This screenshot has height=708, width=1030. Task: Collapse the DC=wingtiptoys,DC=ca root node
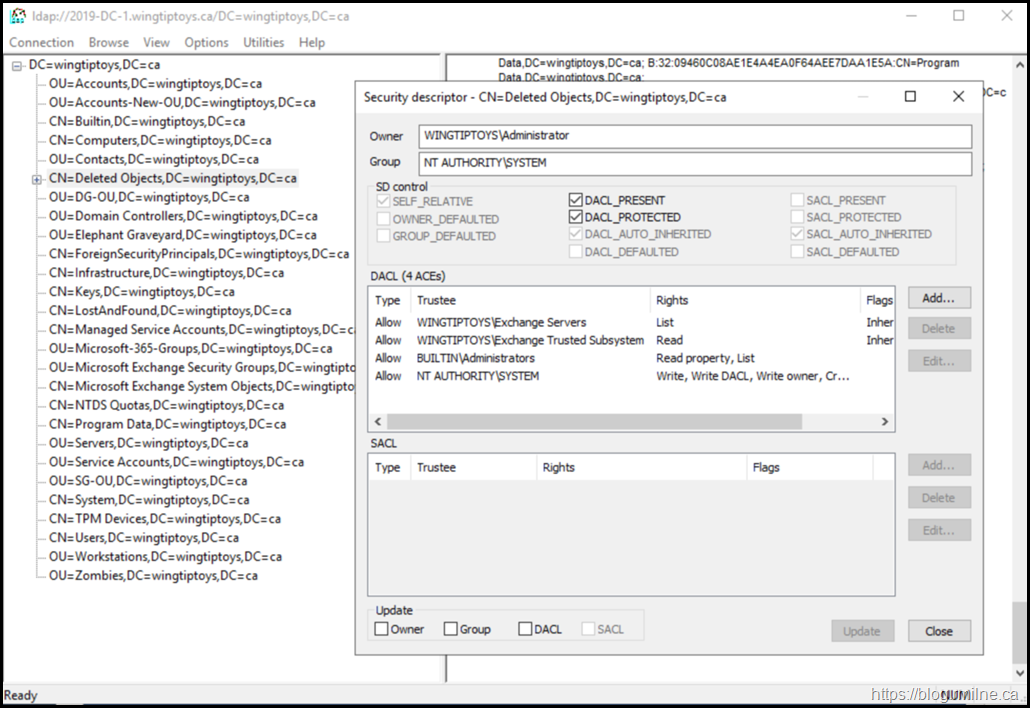[17, 65]
